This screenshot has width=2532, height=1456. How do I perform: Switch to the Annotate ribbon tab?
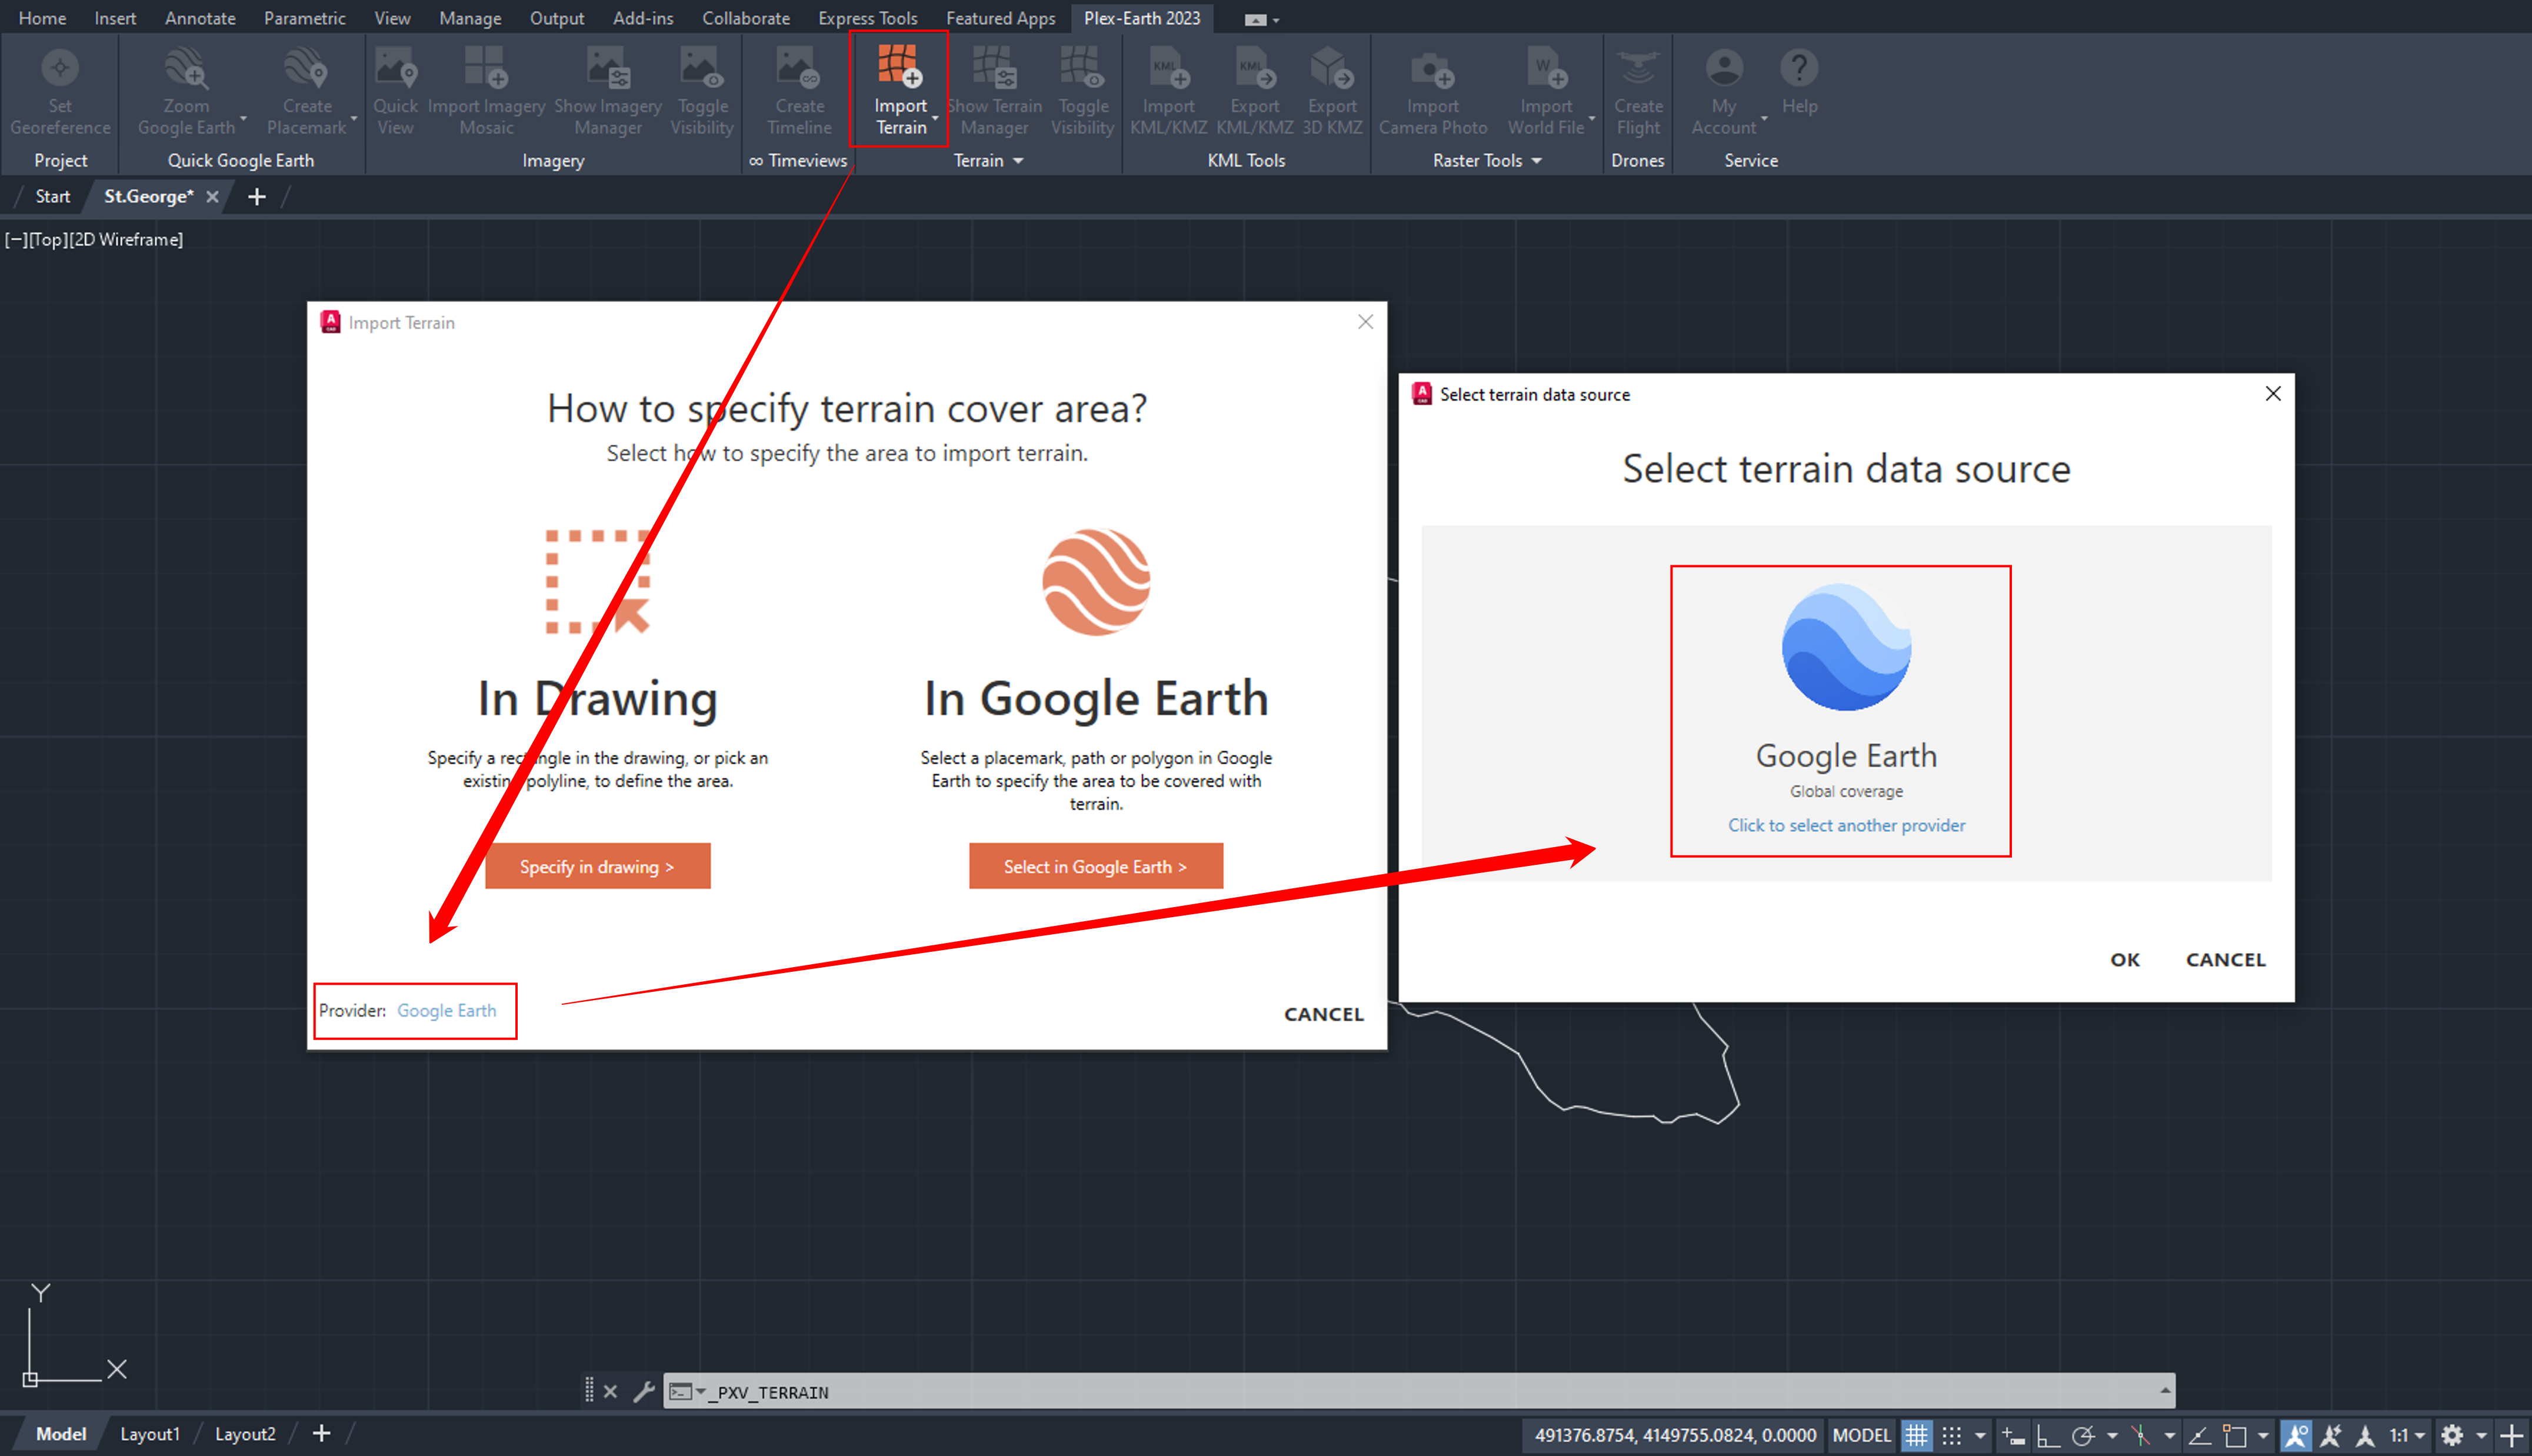200,18
